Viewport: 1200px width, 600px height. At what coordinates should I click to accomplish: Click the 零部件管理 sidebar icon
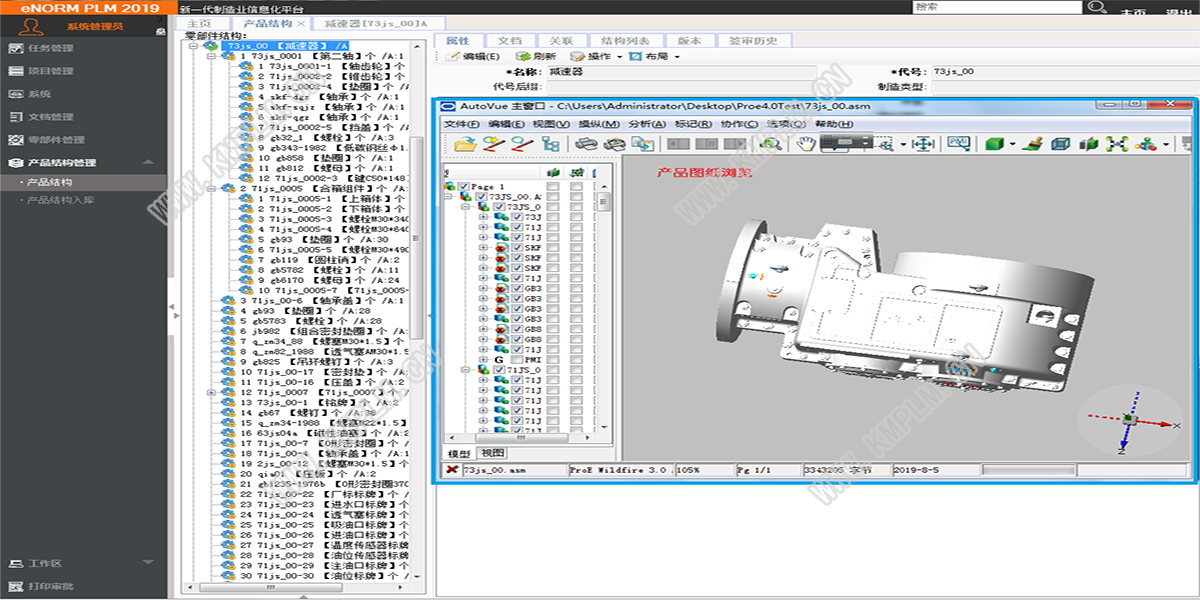click(15, 140)
